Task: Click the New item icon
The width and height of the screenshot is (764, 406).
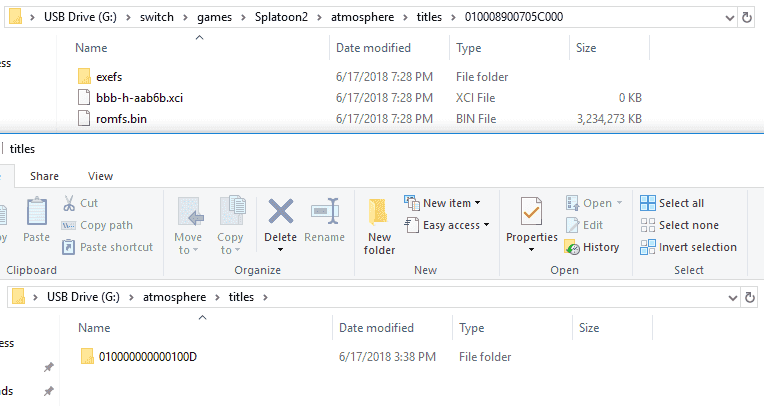Action: (412, 203)
